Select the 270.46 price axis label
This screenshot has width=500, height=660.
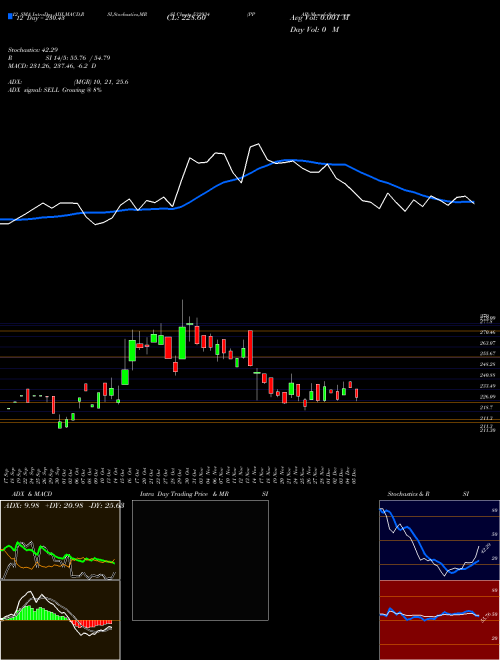pos(487,333)
